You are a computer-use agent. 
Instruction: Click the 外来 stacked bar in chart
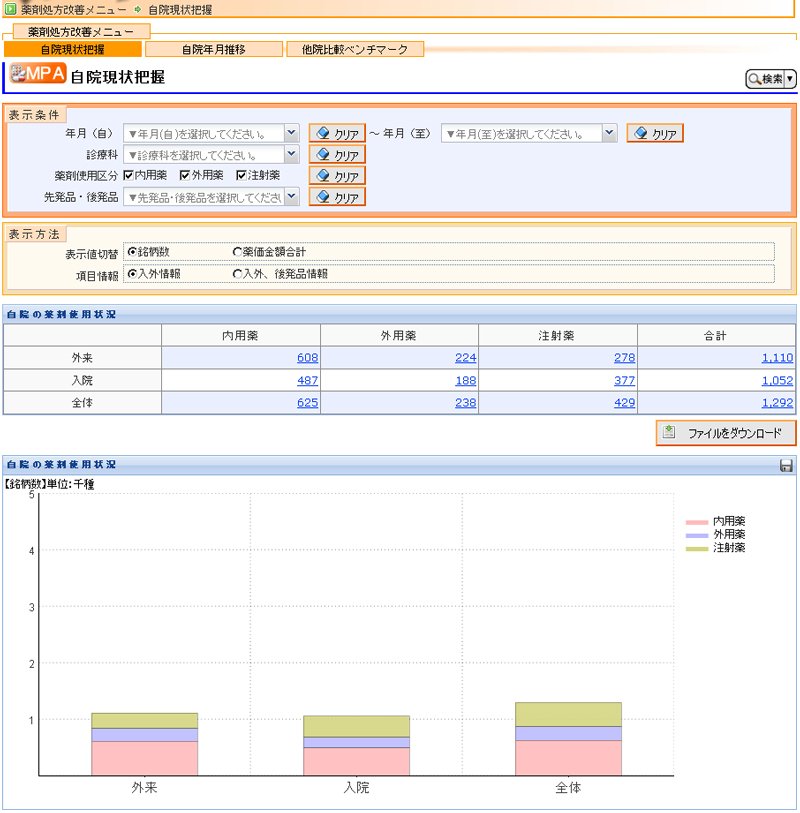point(145,744)
